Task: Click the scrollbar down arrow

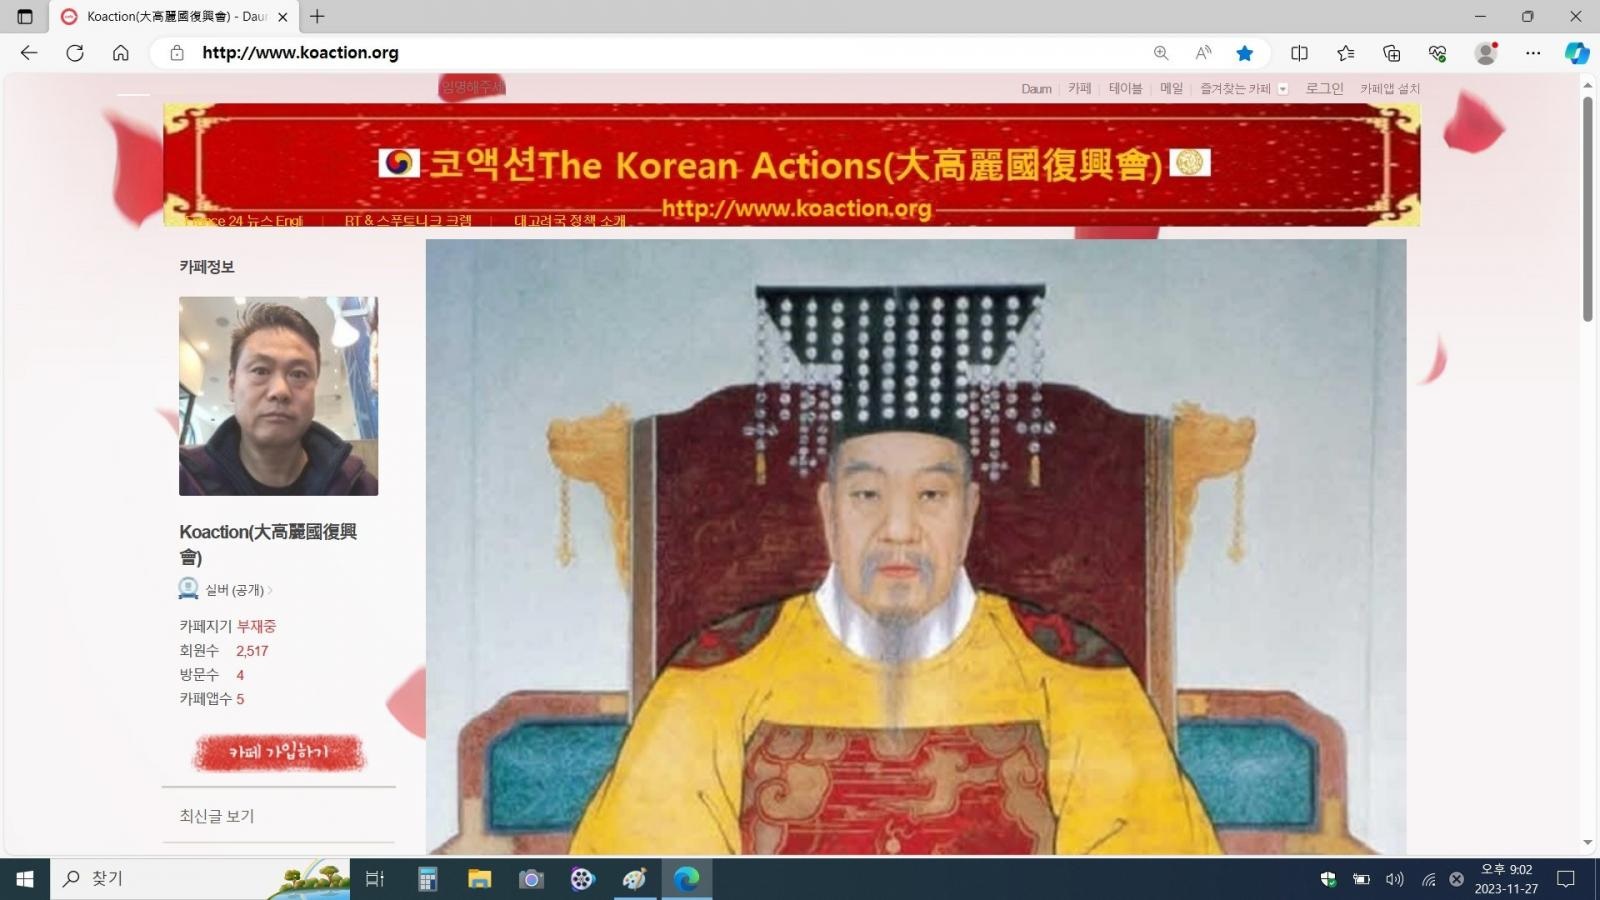Action: pos(1587,843)
